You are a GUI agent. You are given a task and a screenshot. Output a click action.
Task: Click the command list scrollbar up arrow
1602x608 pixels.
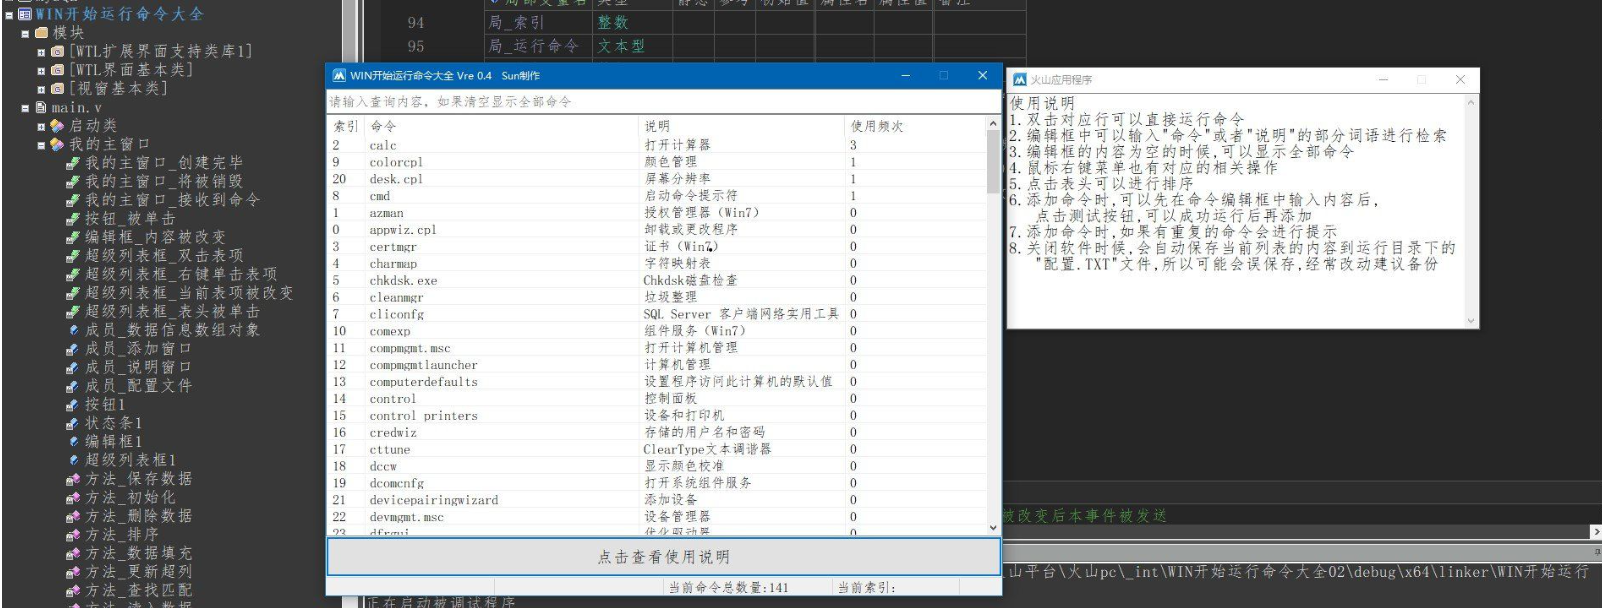(993, 124)
